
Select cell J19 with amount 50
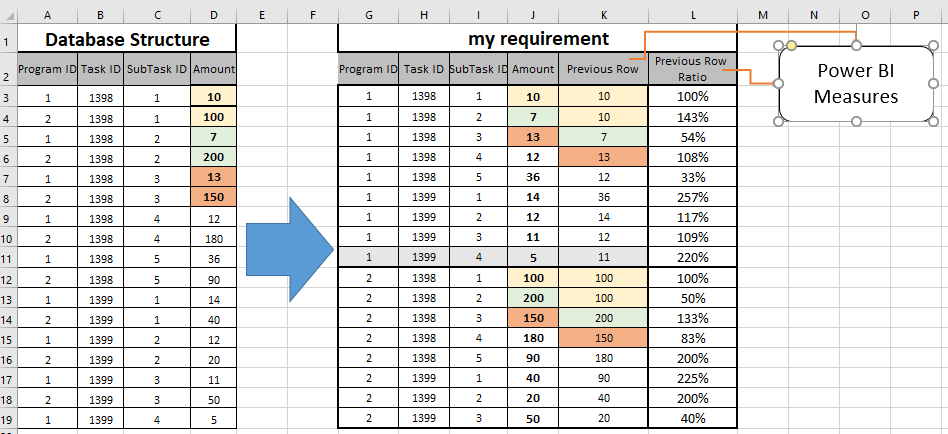[x=533, y=418]
